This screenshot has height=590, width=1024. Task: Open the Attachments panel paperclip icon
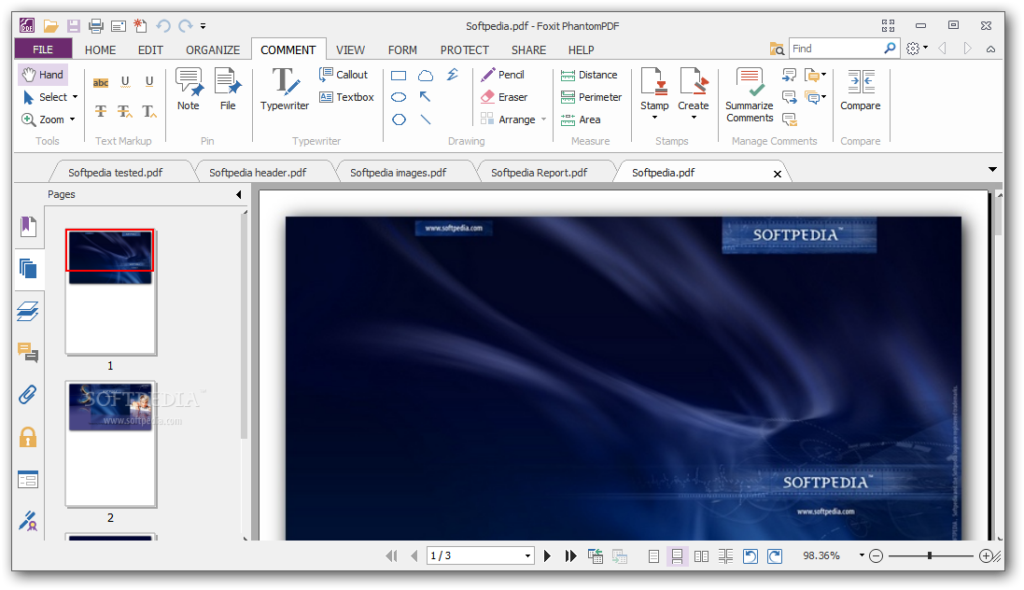pyautogui.click(x=28, y=394)
